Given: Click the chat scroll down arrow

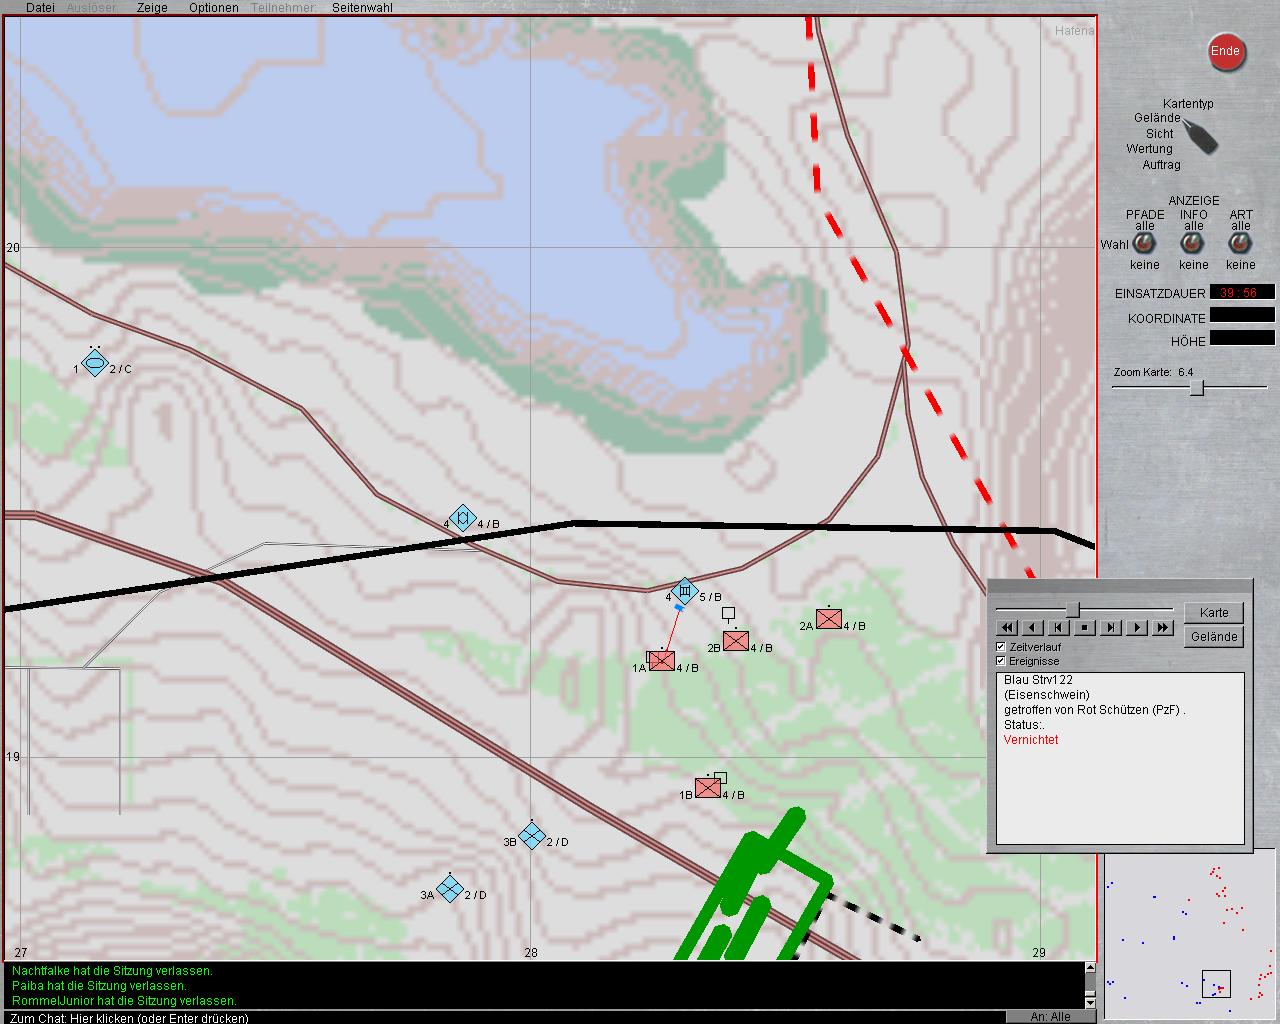Looking at the screenshot, I should coord(1090,1002).
